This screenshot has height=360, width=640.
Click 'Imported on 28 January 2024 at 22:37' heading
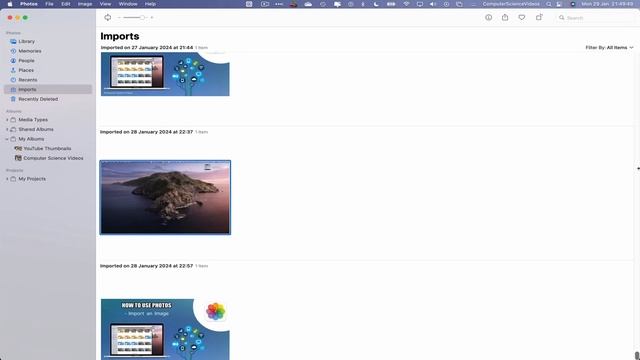(x=147, y=132)
